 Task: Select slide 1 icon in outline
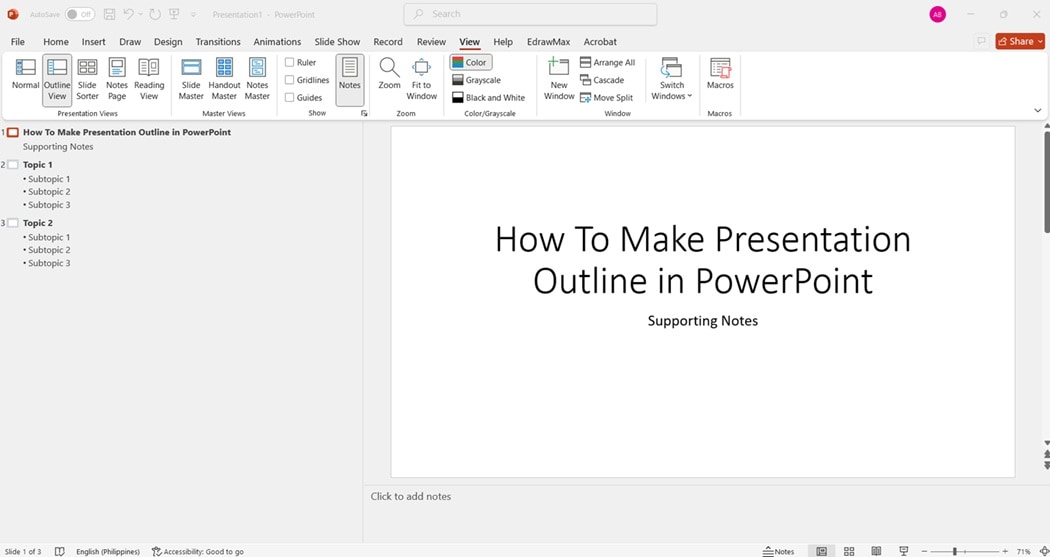click(13, 133)
